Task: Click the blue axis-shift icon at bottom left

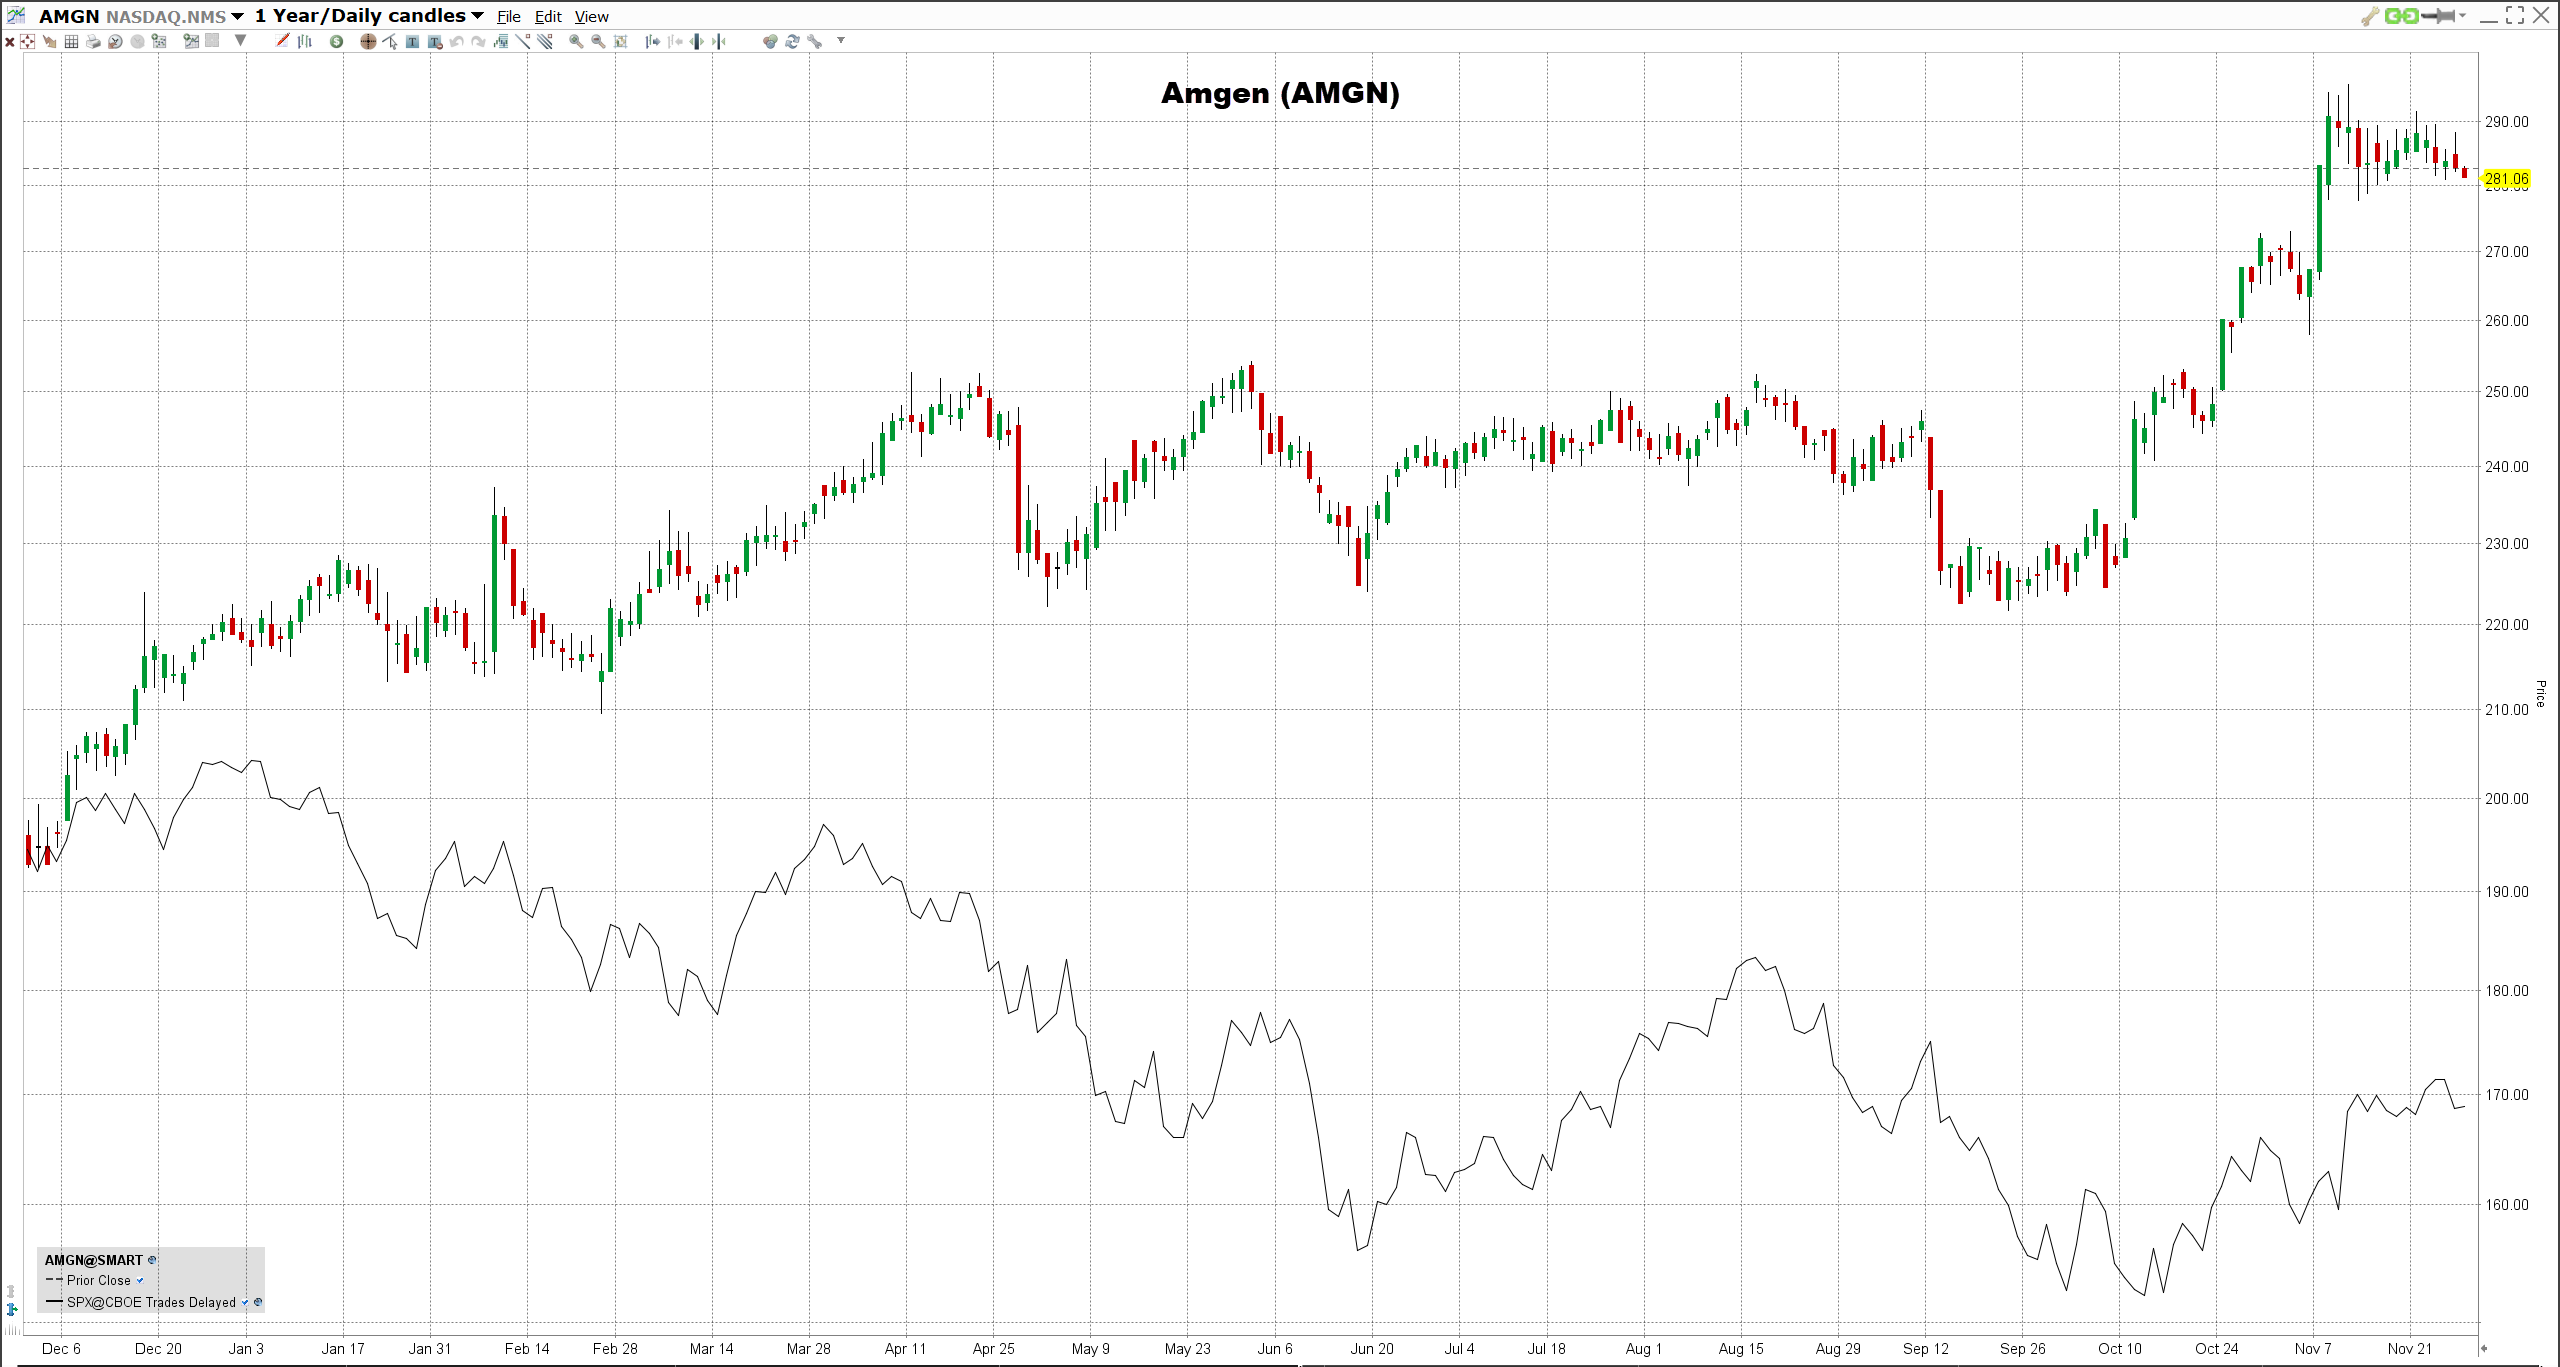Action: pos(12,1309)
